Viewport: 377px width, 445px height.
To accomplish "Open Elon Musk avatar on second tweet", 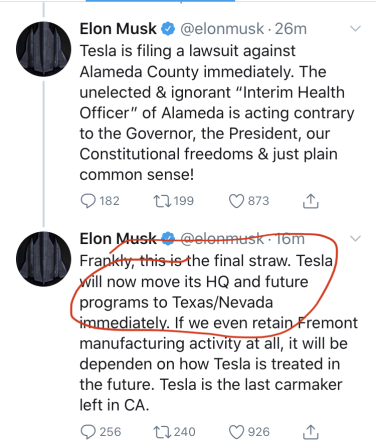I will coord(44,259).
